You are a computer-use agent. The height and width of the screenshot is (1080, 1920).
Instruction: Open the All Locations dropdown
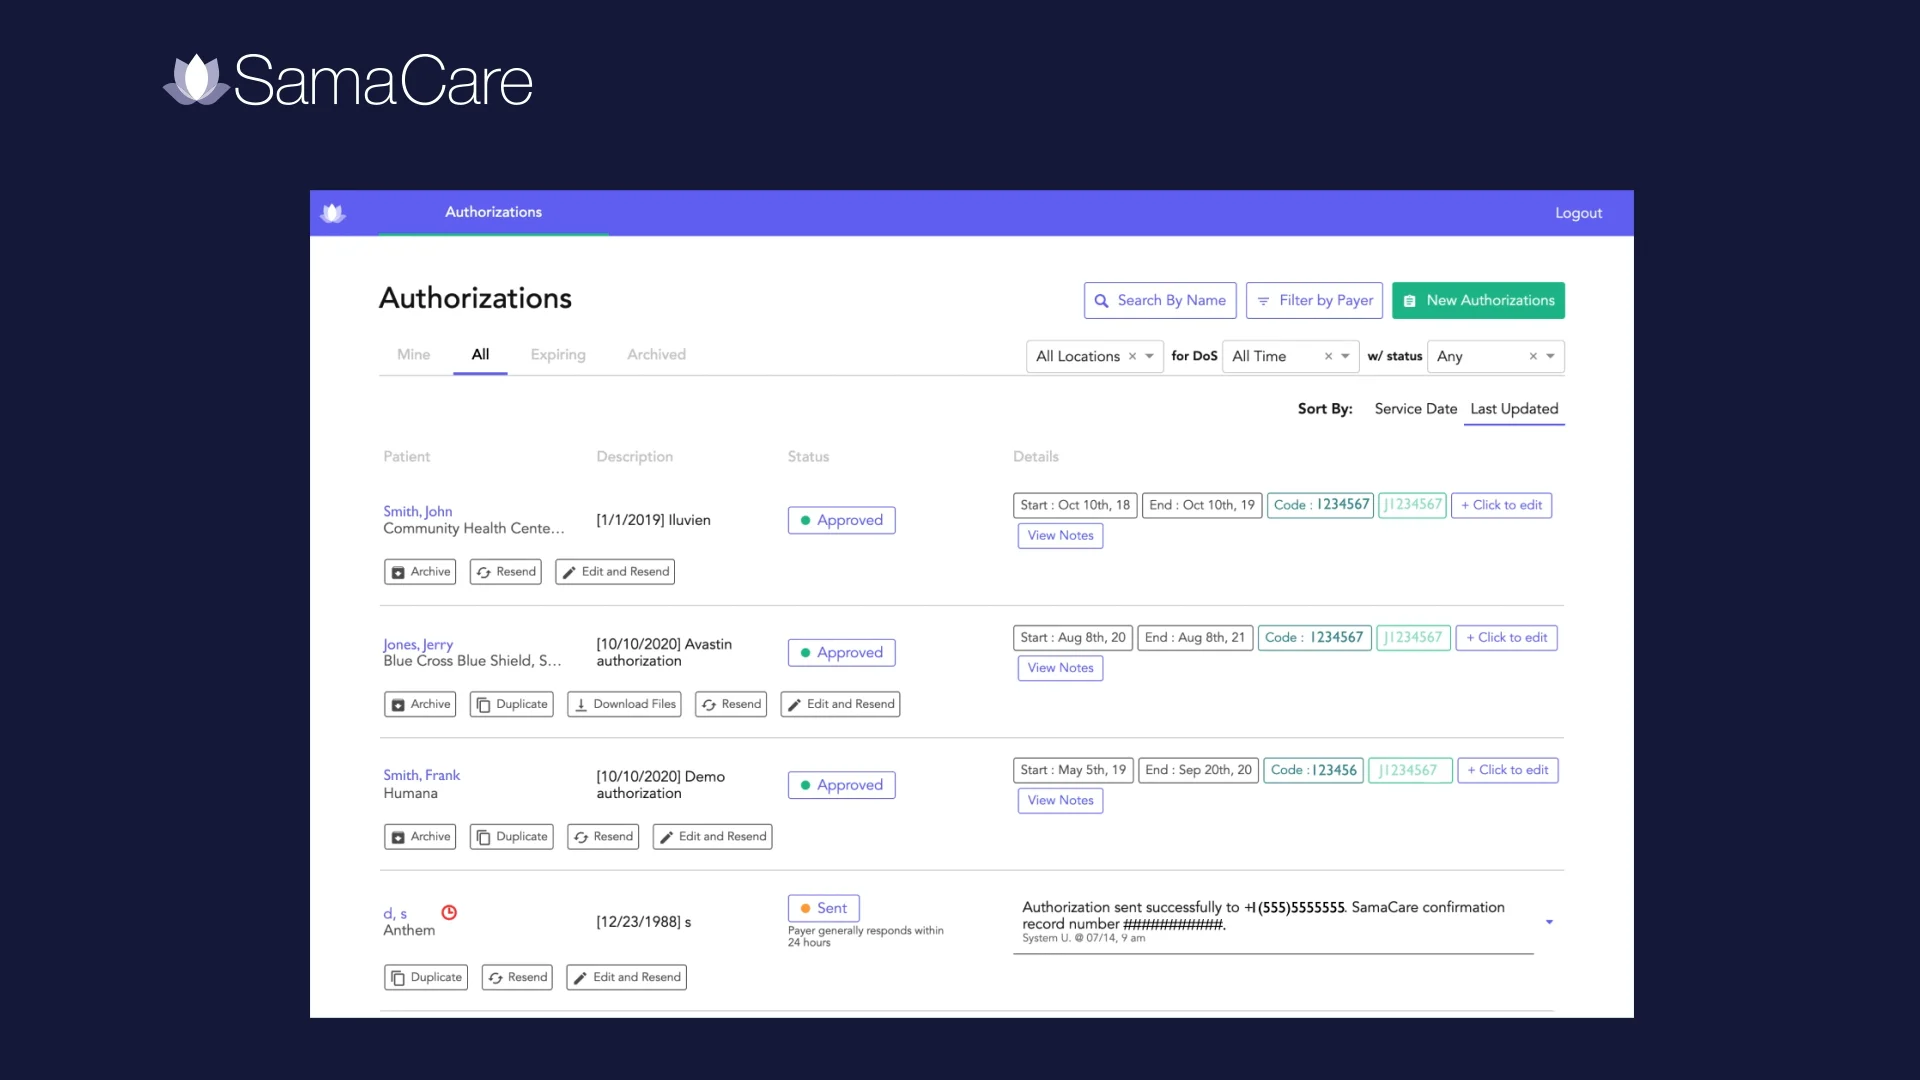click(1149, 356)
